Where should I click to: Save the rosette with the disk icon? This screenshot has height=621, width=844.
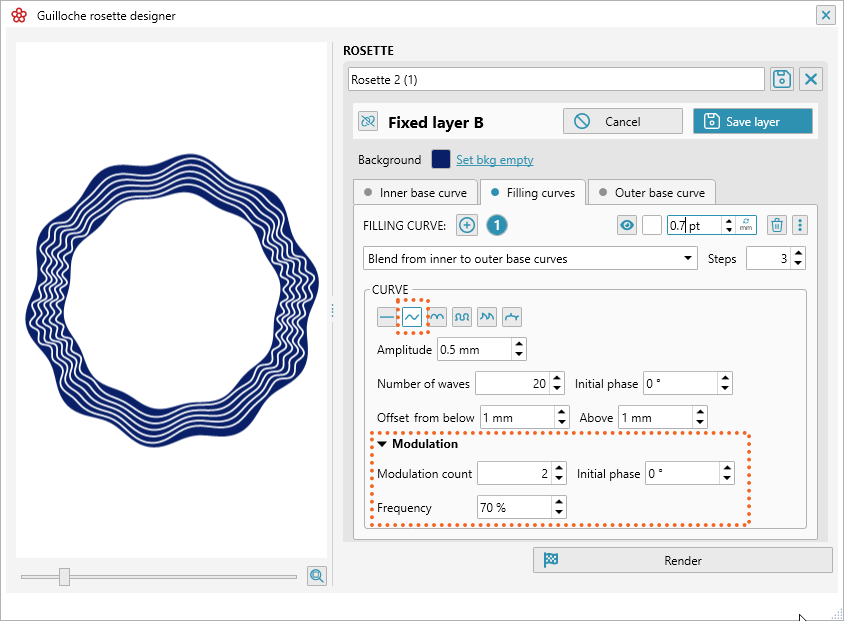point(781,78)
